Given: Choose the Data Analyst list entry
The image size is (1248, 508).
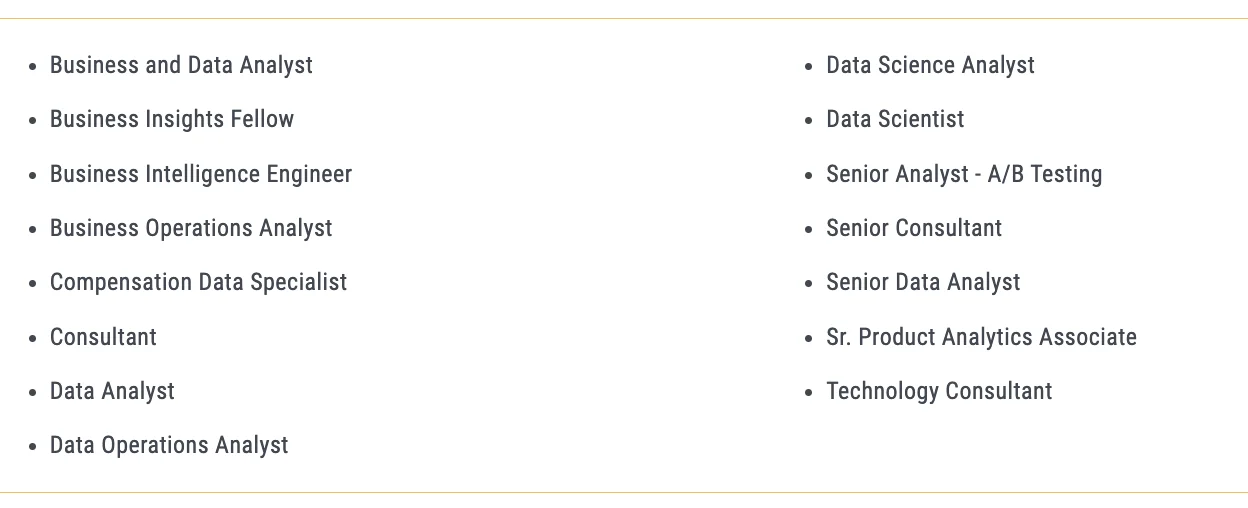Looking at the screenshot, I should coord(112,391).
